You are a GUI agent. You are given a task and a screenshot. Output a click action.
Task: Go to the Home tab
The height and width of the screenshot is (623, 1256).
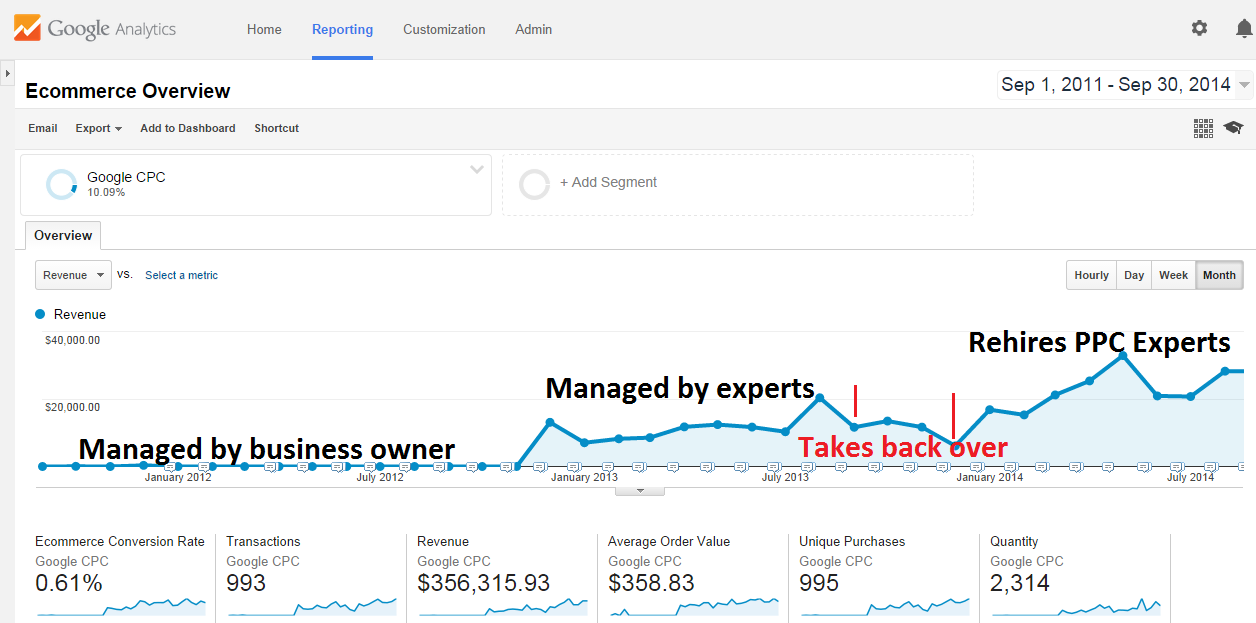264,29
